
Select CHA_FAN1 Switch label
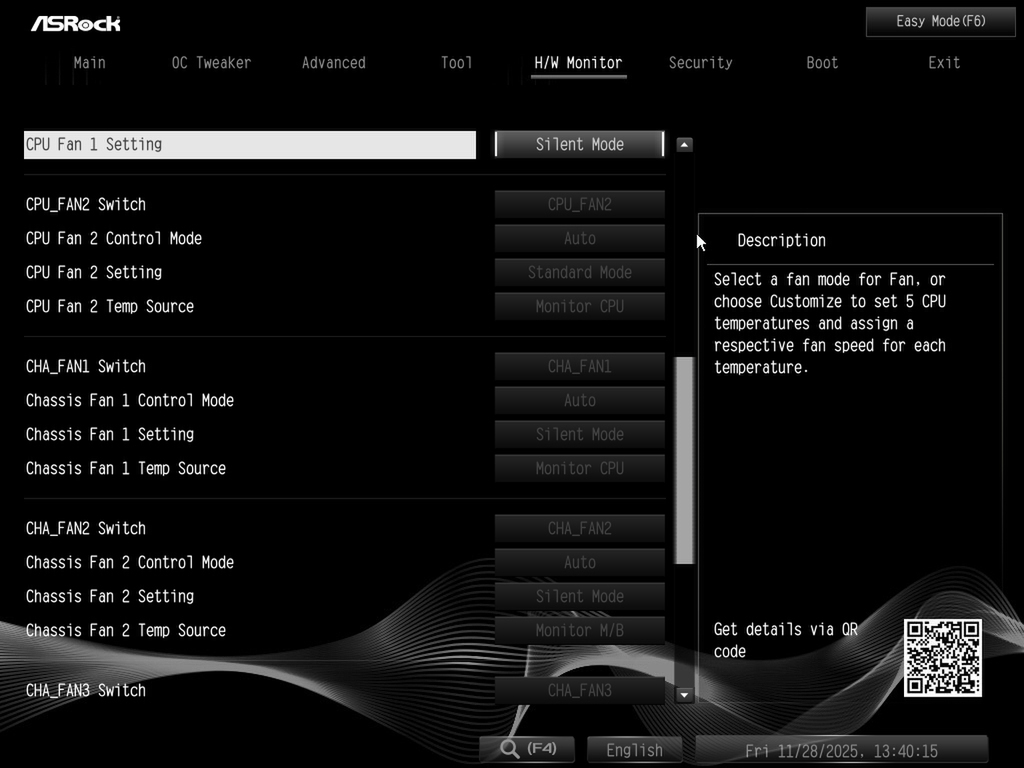(x=86, y=366)
